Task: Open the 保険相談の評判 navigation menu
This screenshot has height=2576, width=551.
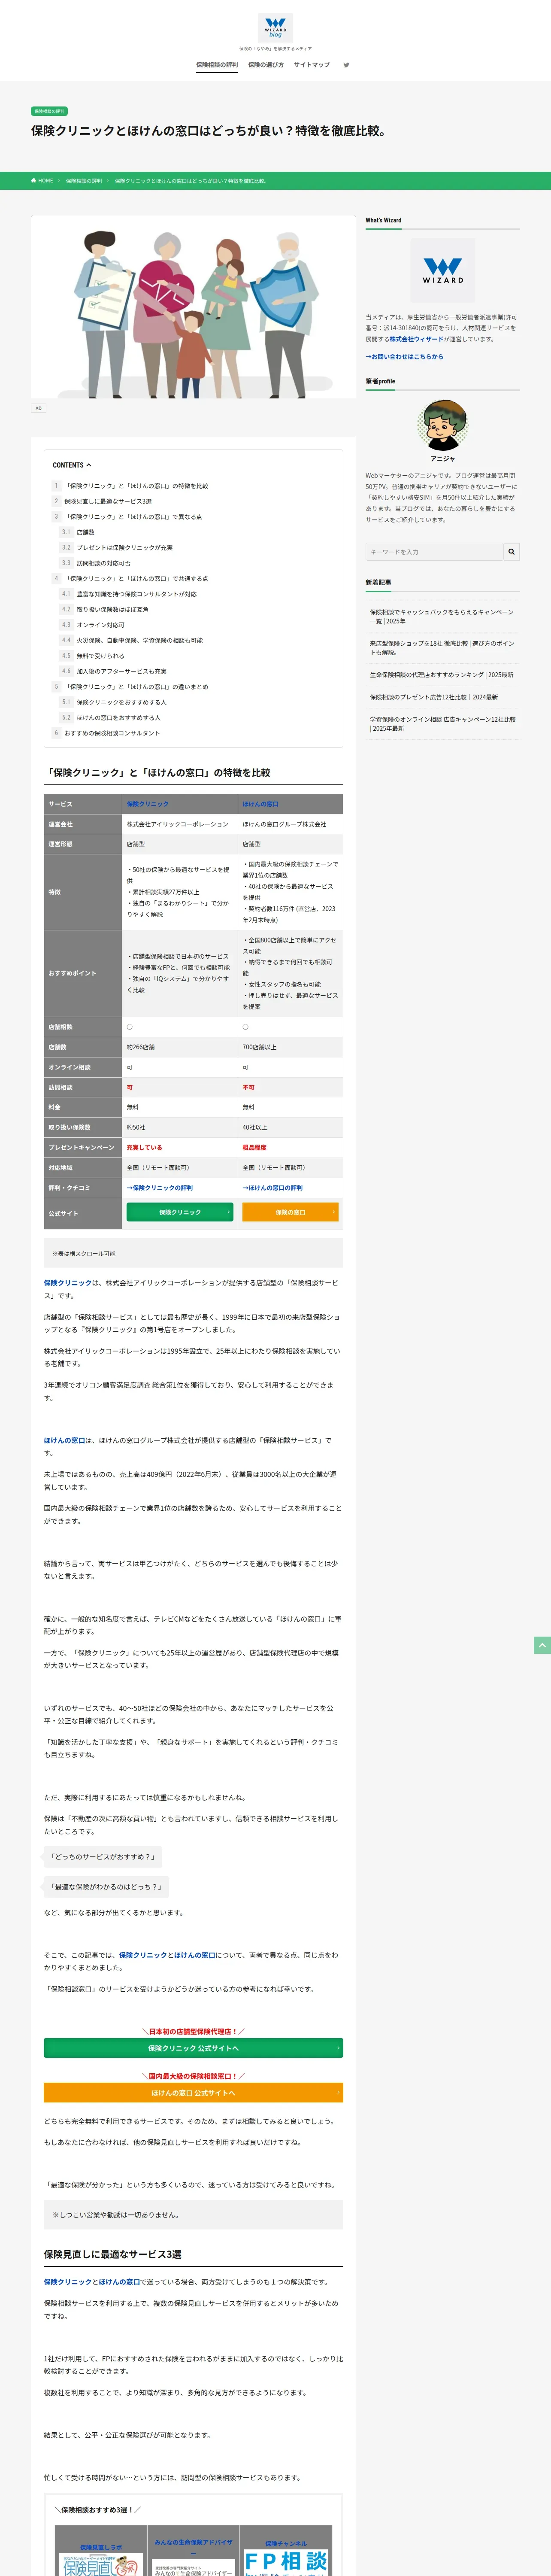Action: coord(217,65)
